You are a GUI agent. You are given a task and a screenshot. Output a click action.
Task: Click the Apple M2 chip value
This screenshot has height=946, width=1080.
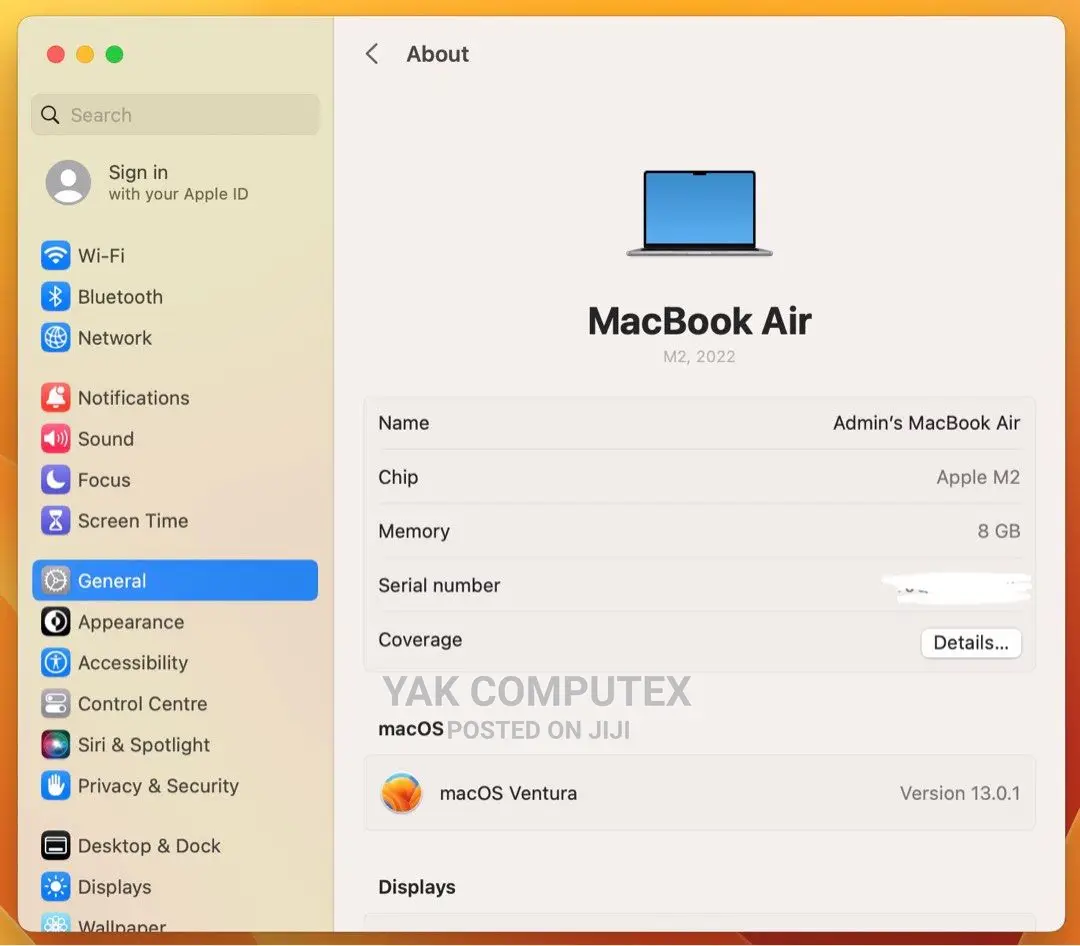pyautogui.click(x=977, y=477)
